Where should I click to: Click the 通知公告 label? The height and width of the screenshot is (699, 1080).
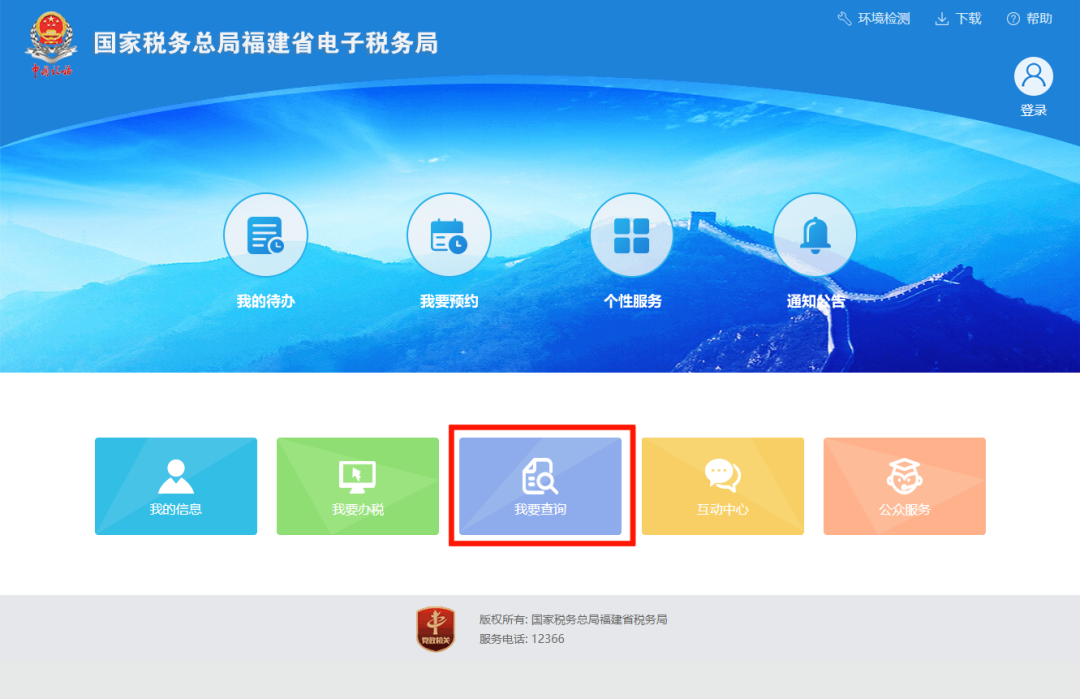pos(816,301)
